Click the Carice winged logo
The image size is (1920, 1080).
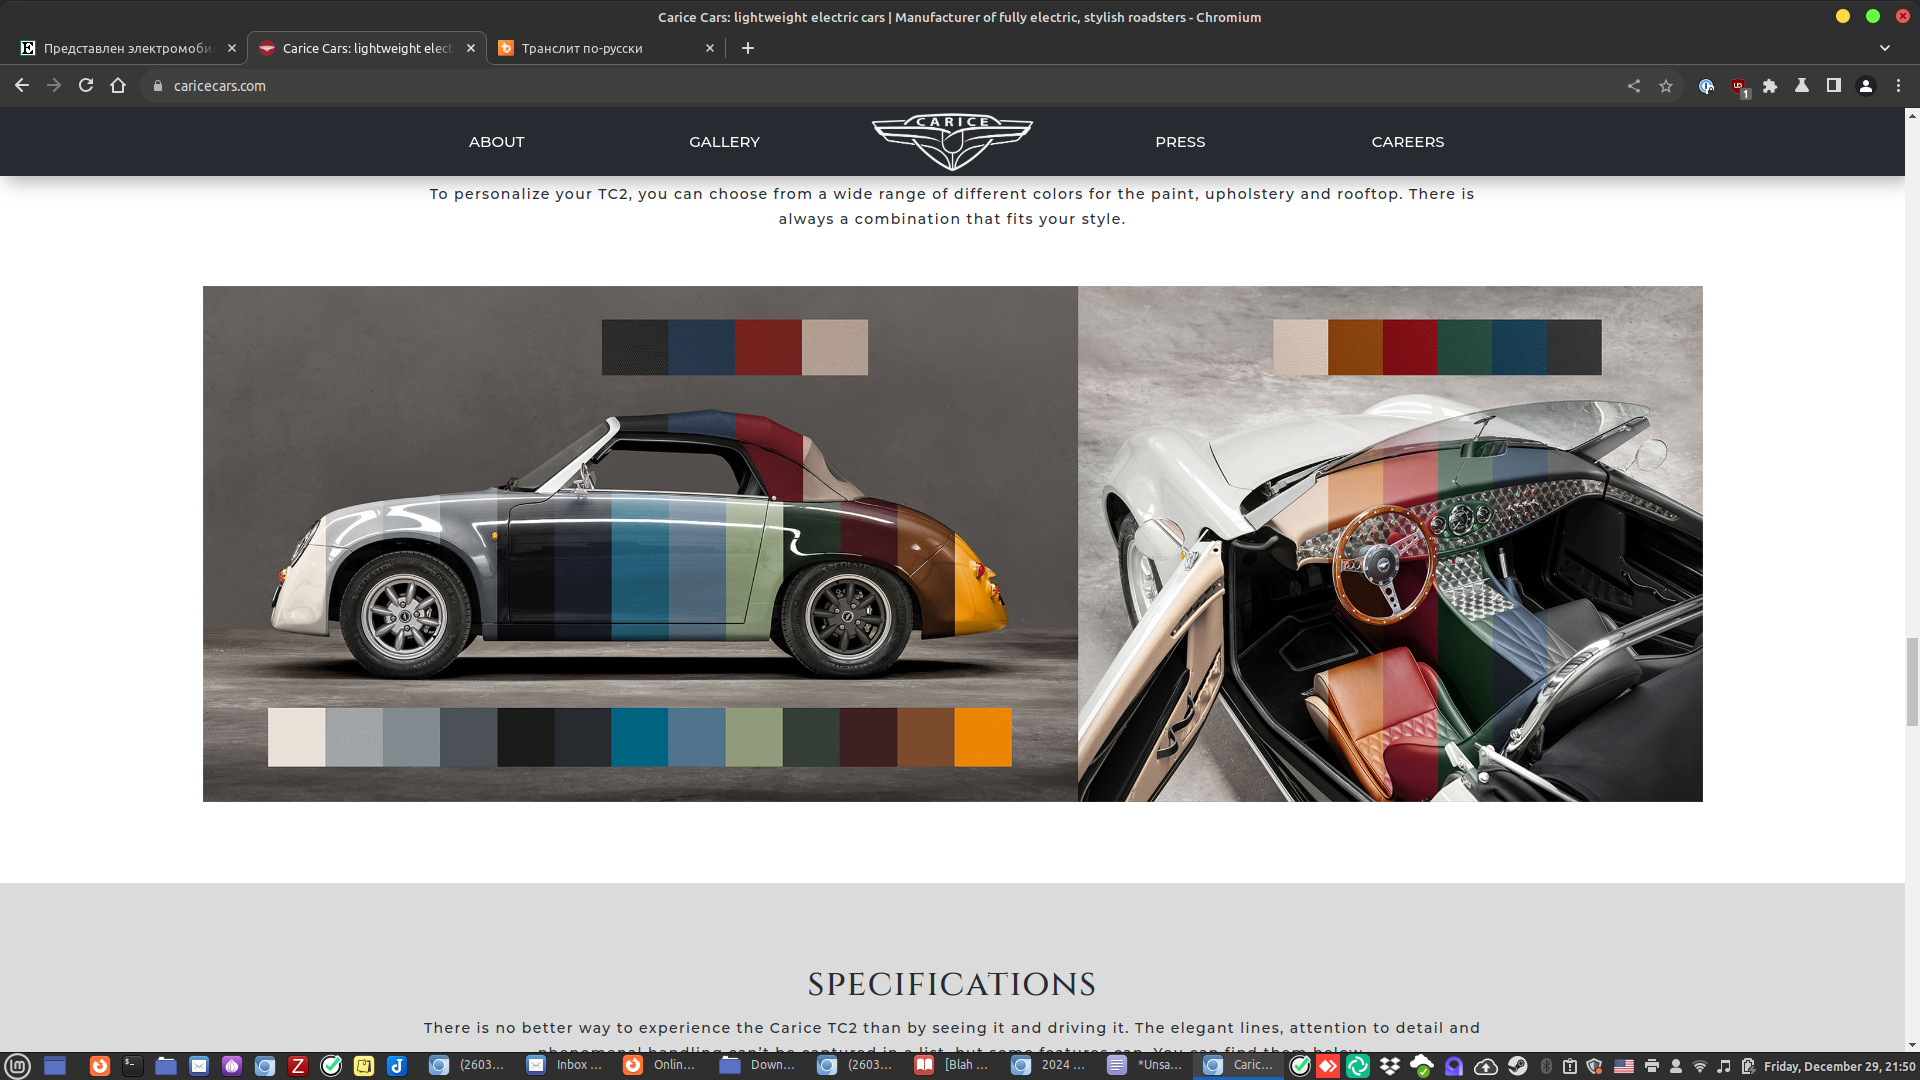(952, 141)
